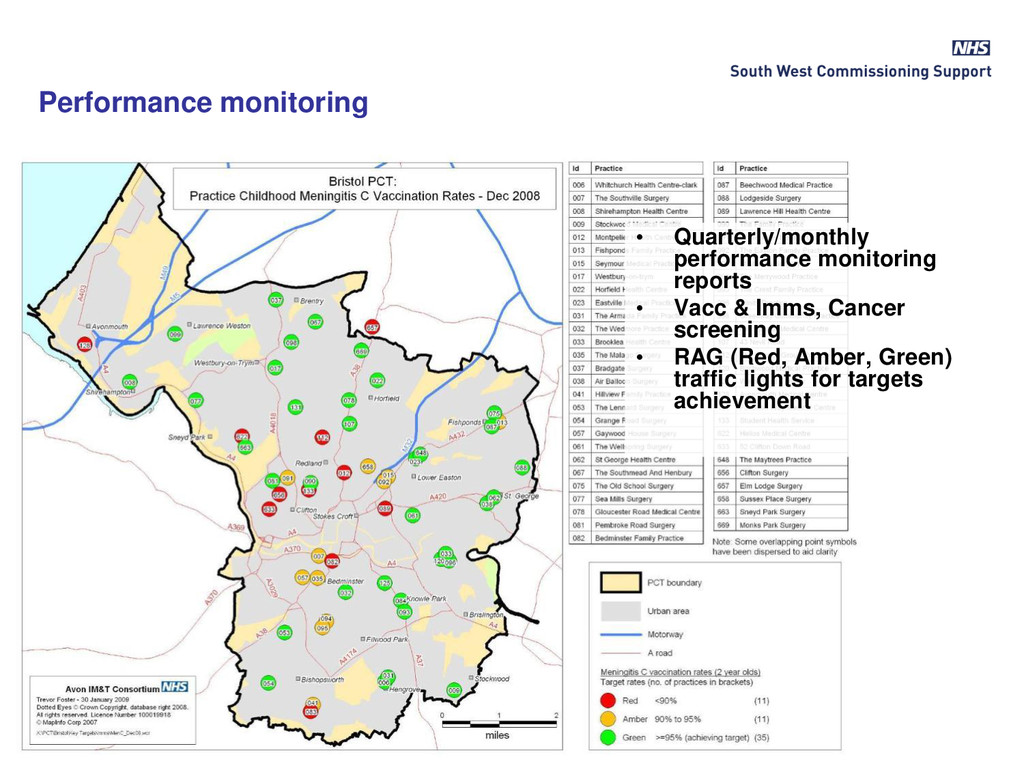Select the Urban area legend swatch
Viewport: 1024px width, 768px height.
click(x=620, y=611)
